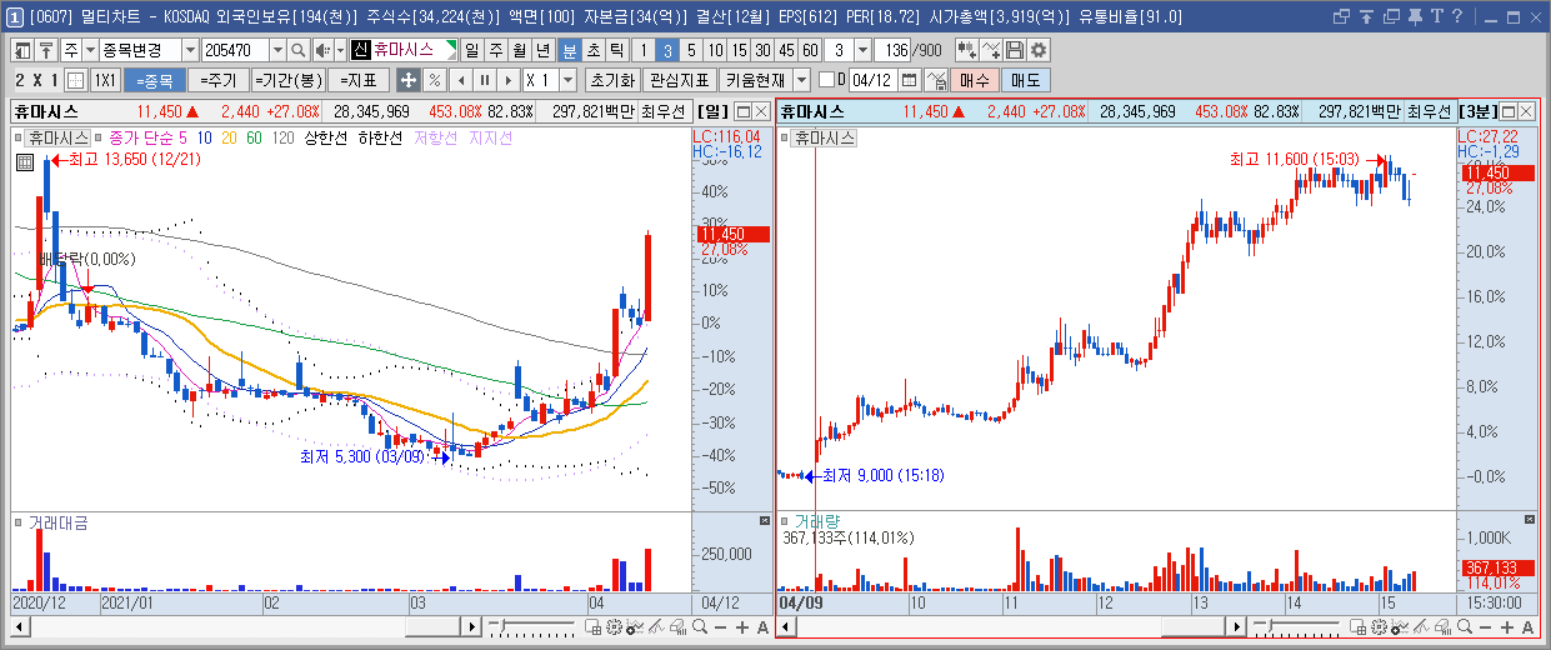Click the stock search magnifier icon
1551x650 pixels.
point(298,50)
